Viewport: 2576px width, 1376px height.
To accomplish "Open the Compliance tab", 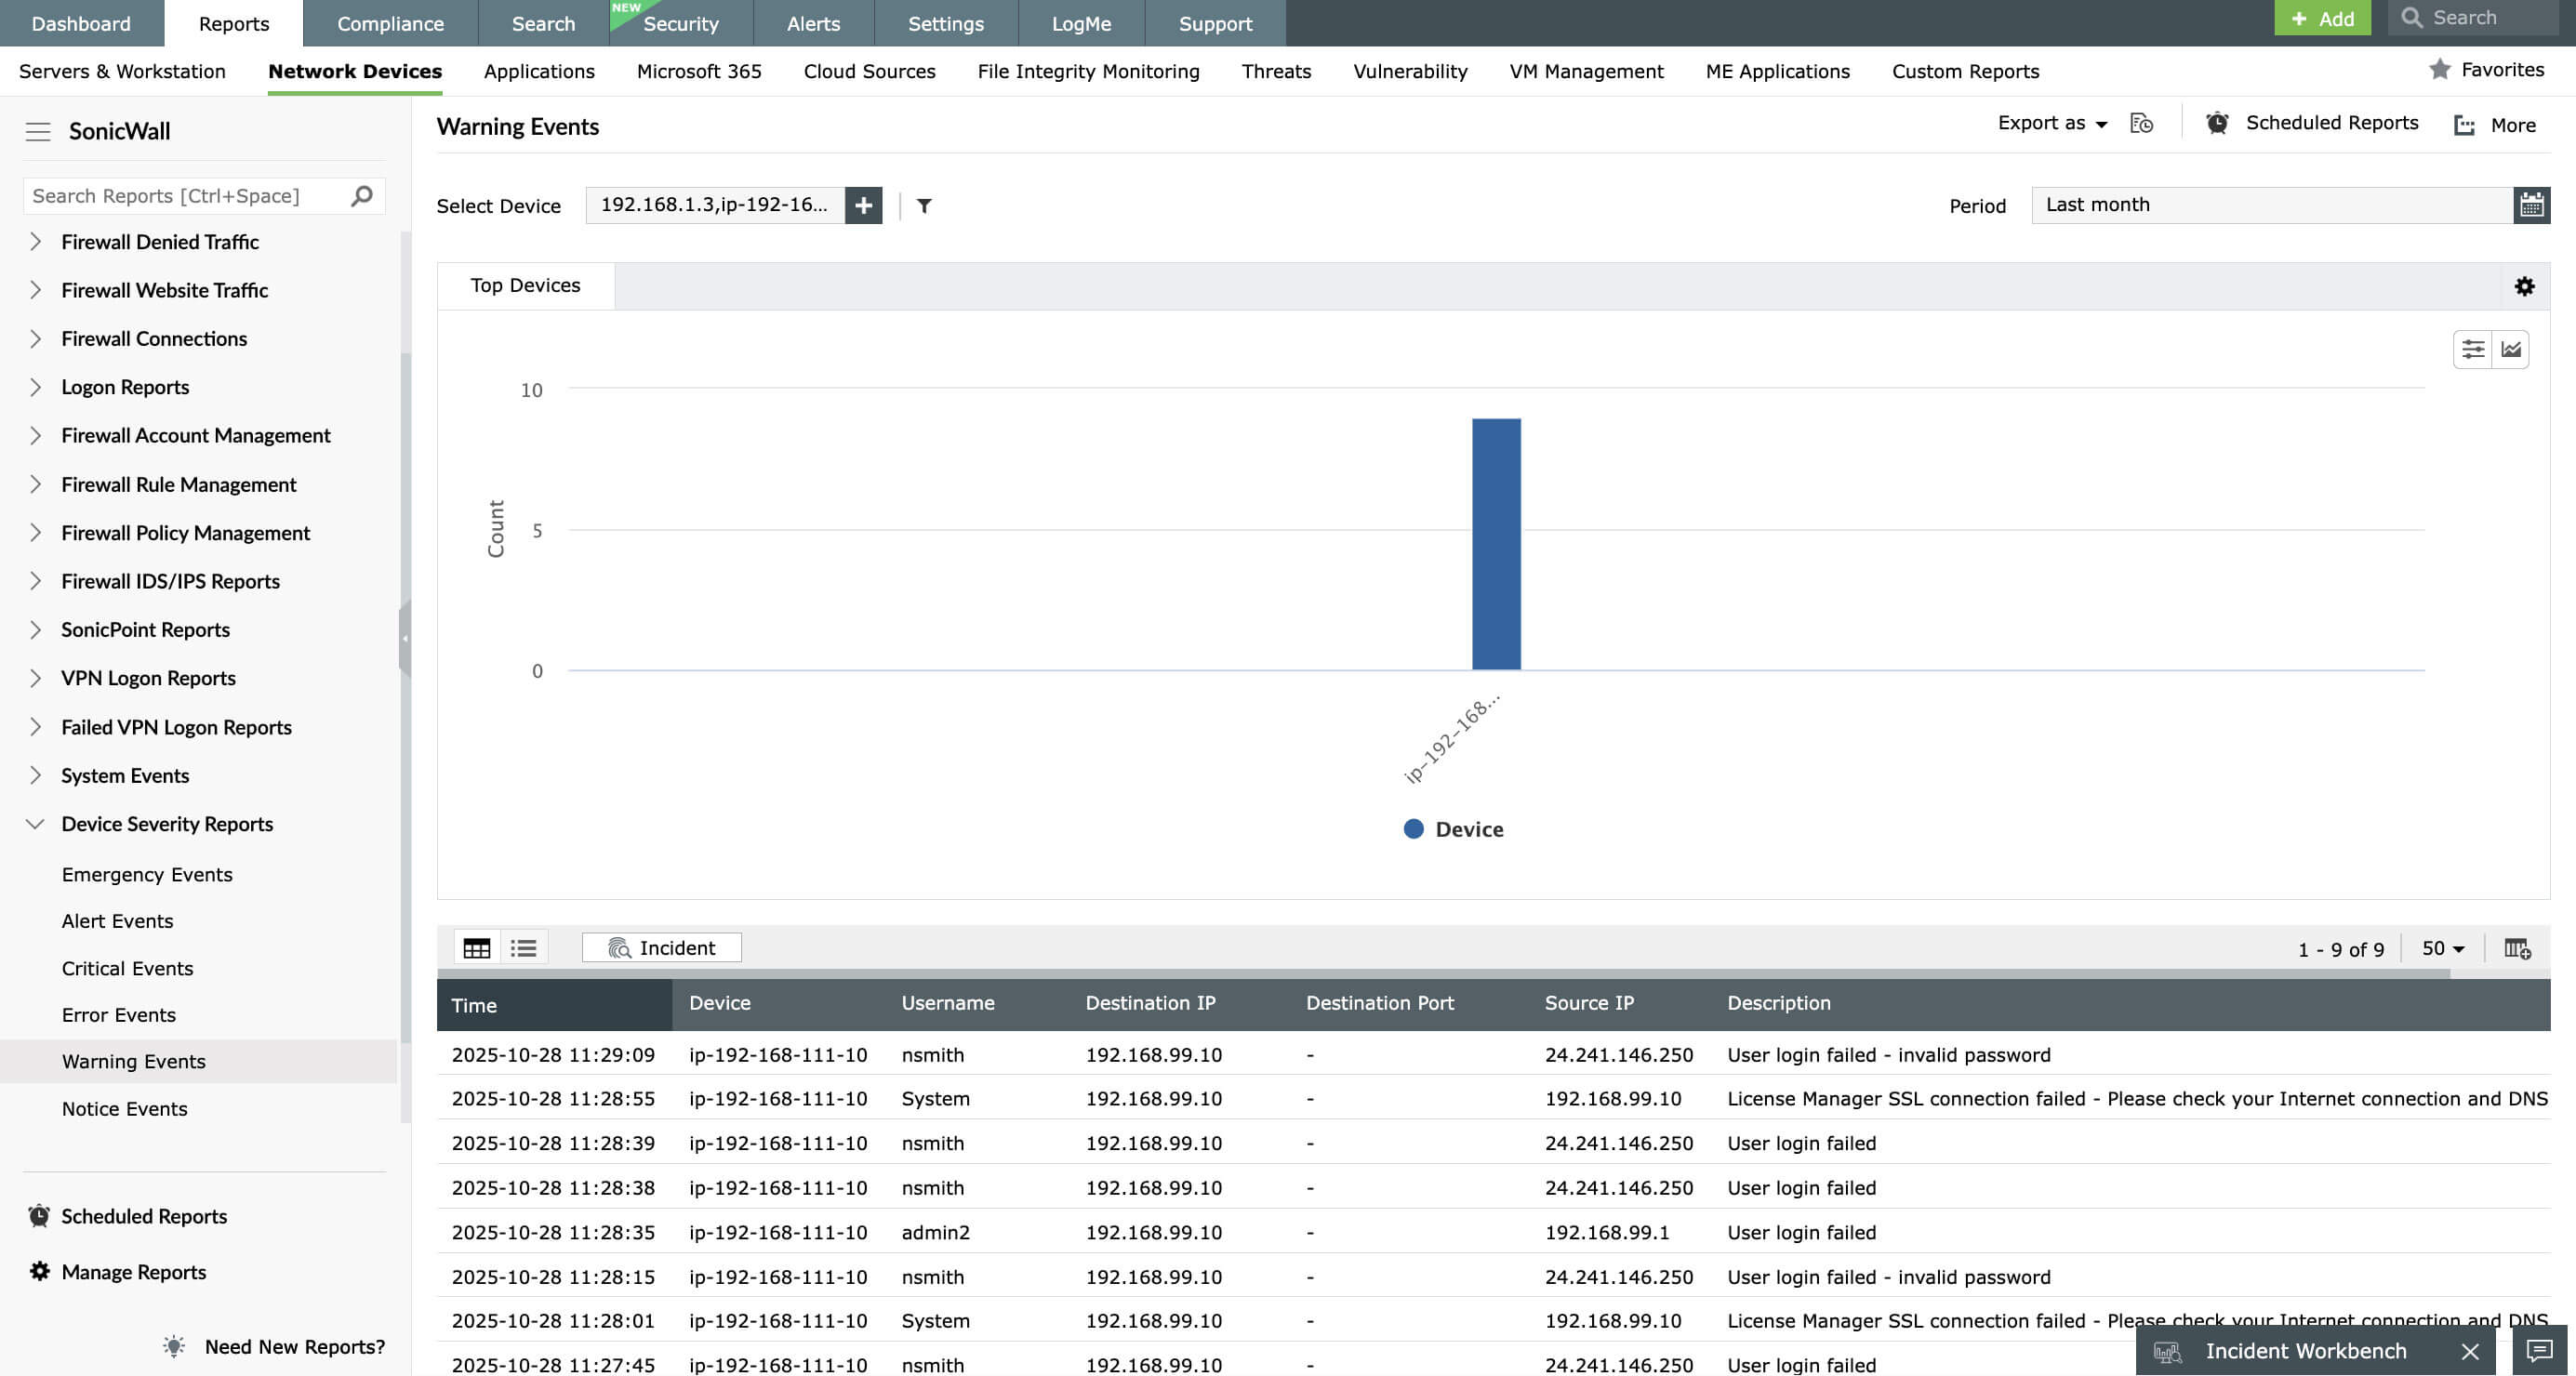I will [x=390, y=23].
